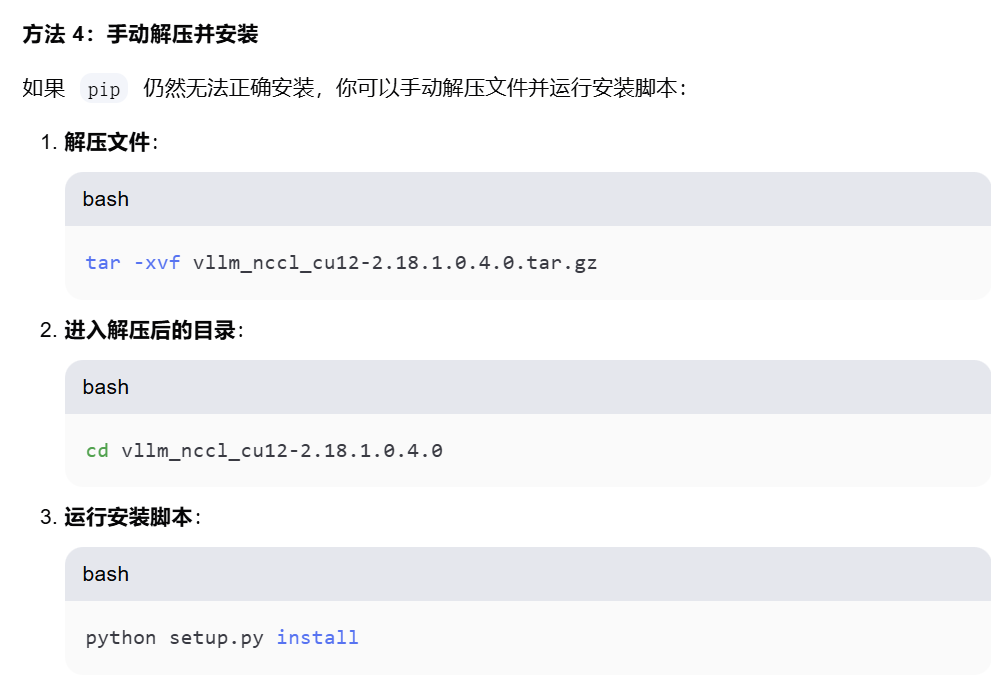
Task: Click the bash header above the tar command
Action: click(x=106, y=199)
